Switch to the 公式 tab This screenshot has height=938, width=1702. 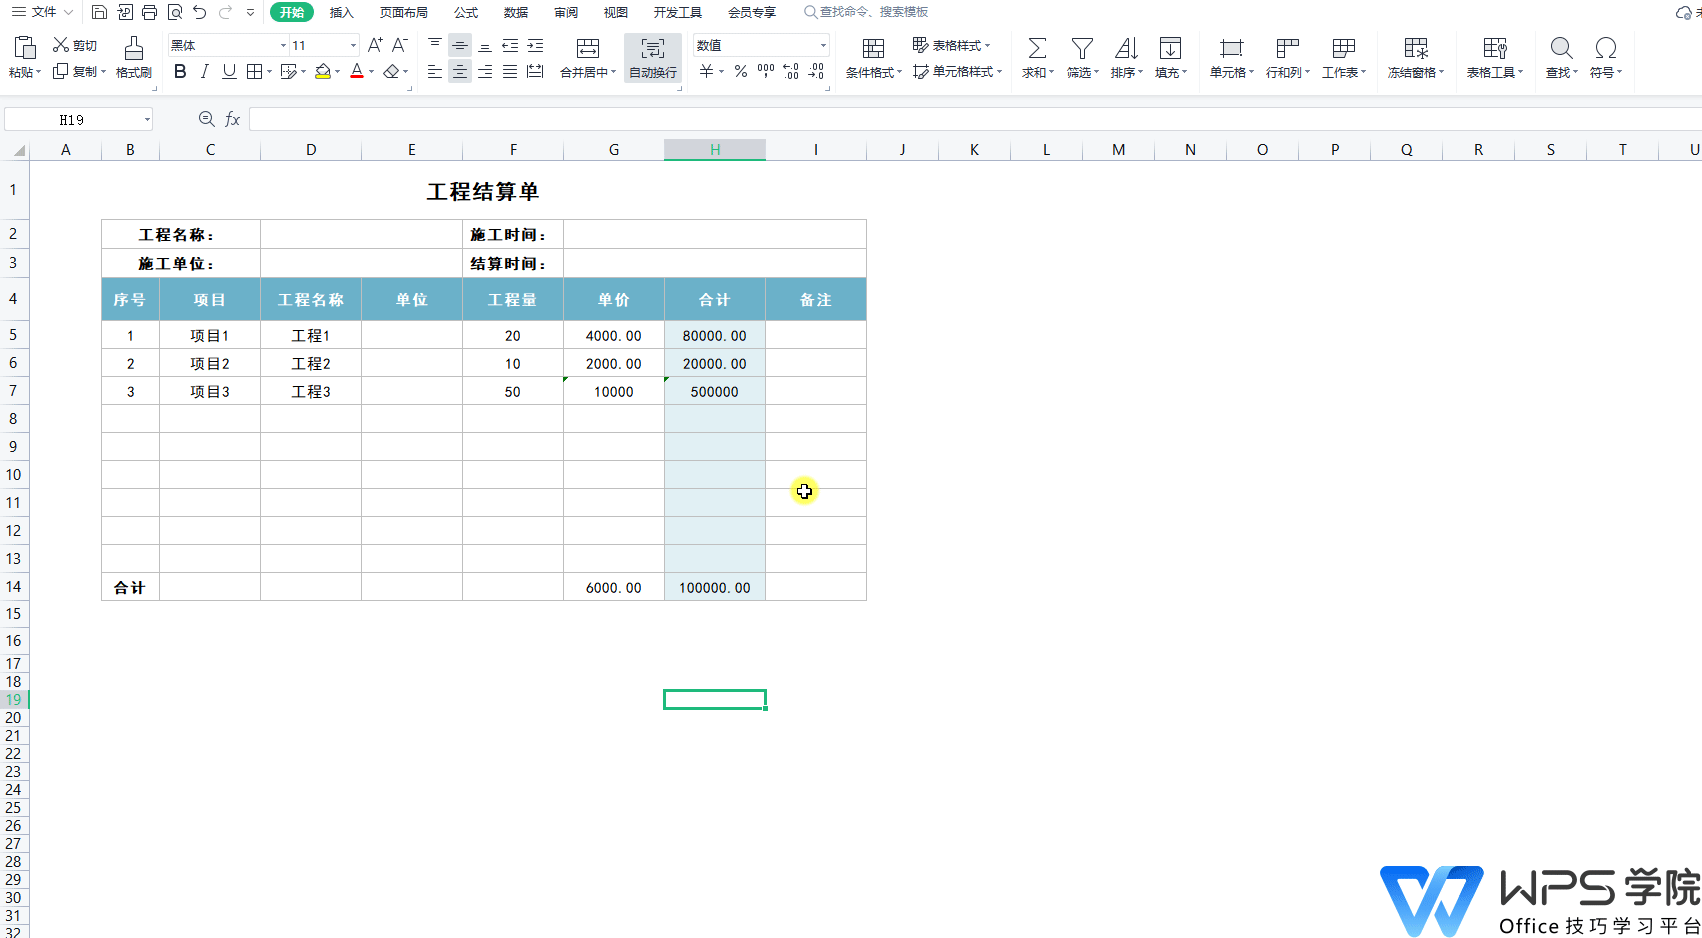click(x=466, y=12)
